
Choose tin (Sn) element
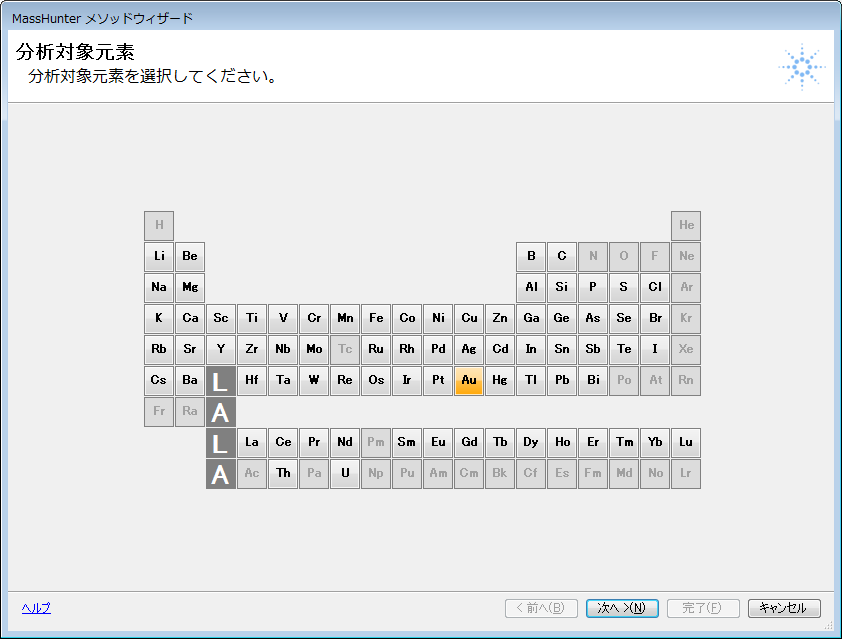click(562, 350)
